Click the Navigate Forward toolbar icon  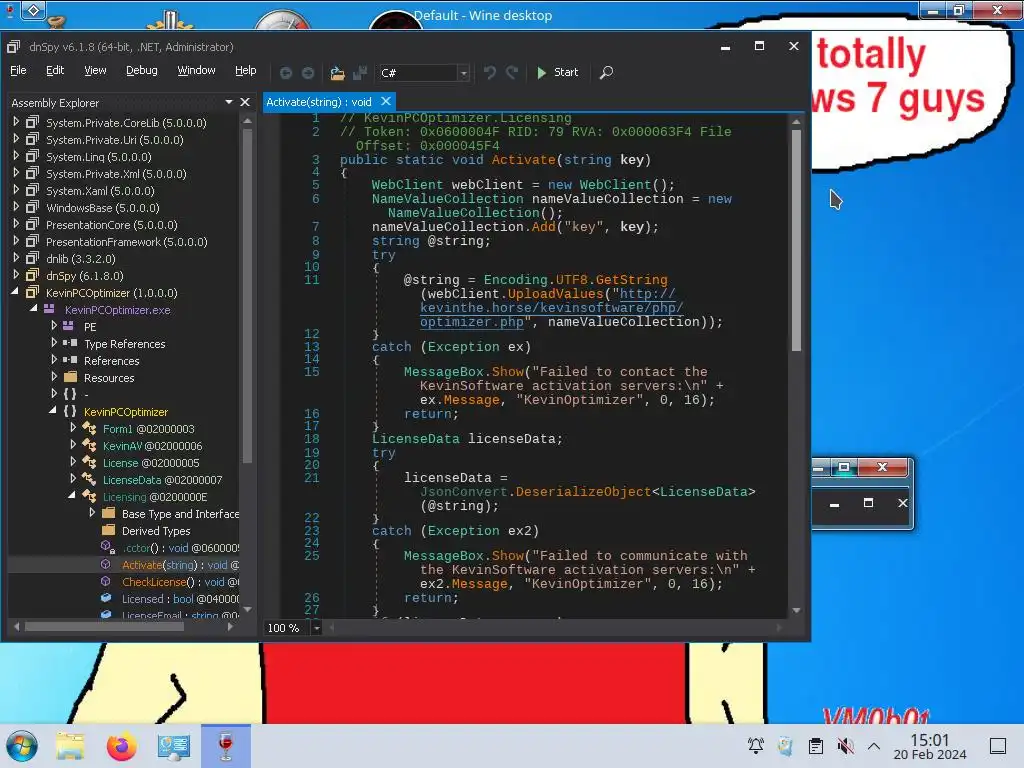(x=308, y=72)
